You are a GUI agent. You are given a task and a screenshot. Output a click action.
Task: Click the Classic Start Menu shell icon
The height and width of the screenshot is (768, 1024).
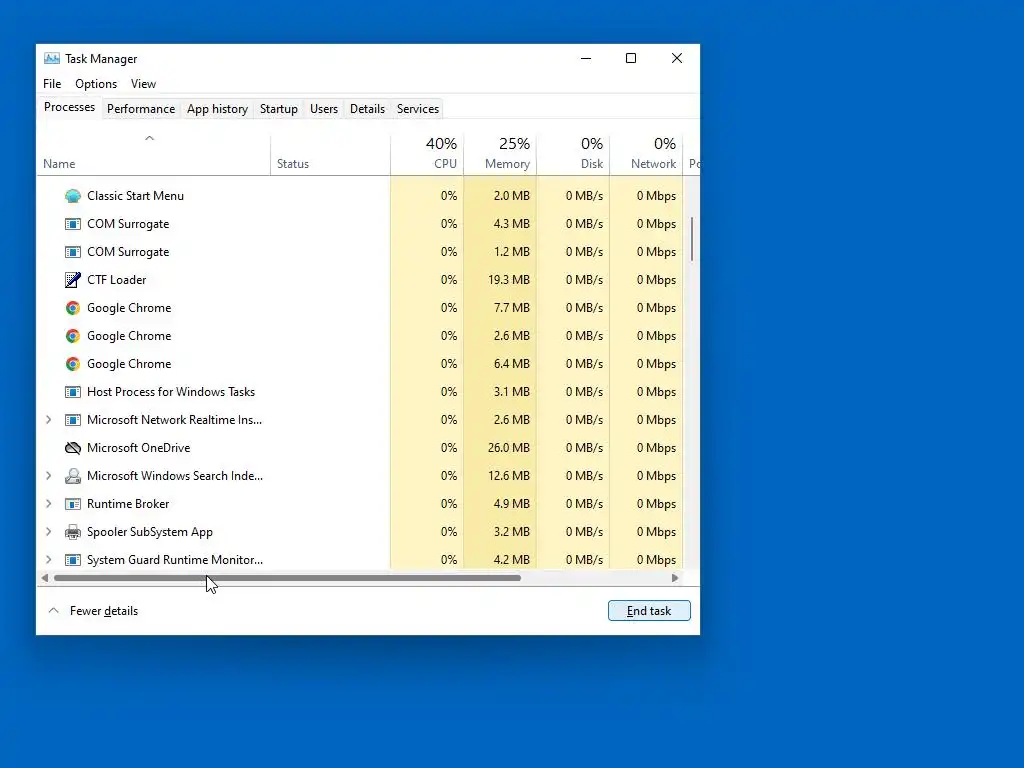pos(72,196)
